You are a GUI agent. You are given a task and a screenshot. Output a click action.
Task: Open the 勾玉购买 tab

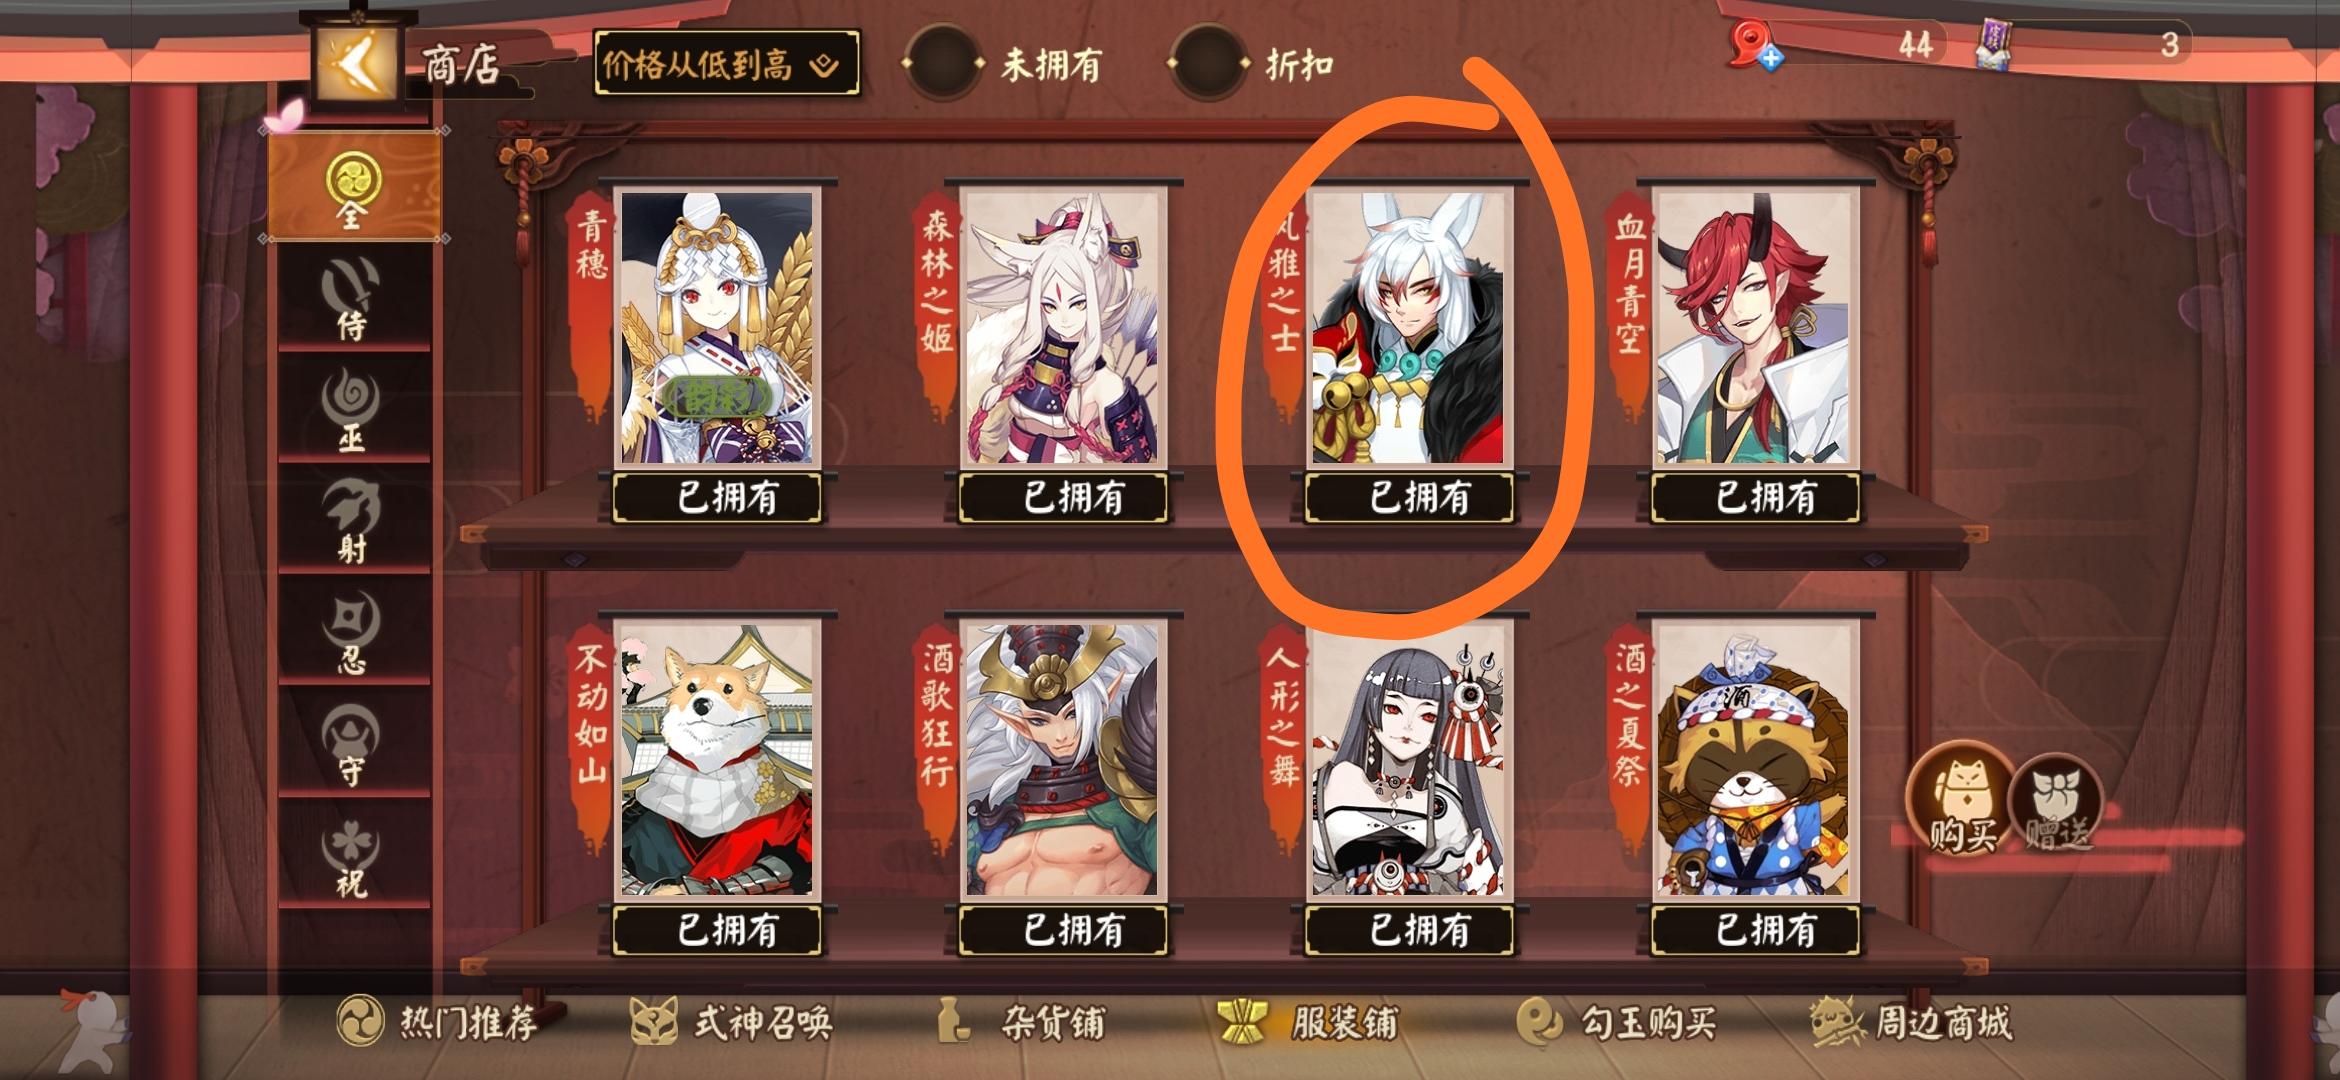1616,1022
